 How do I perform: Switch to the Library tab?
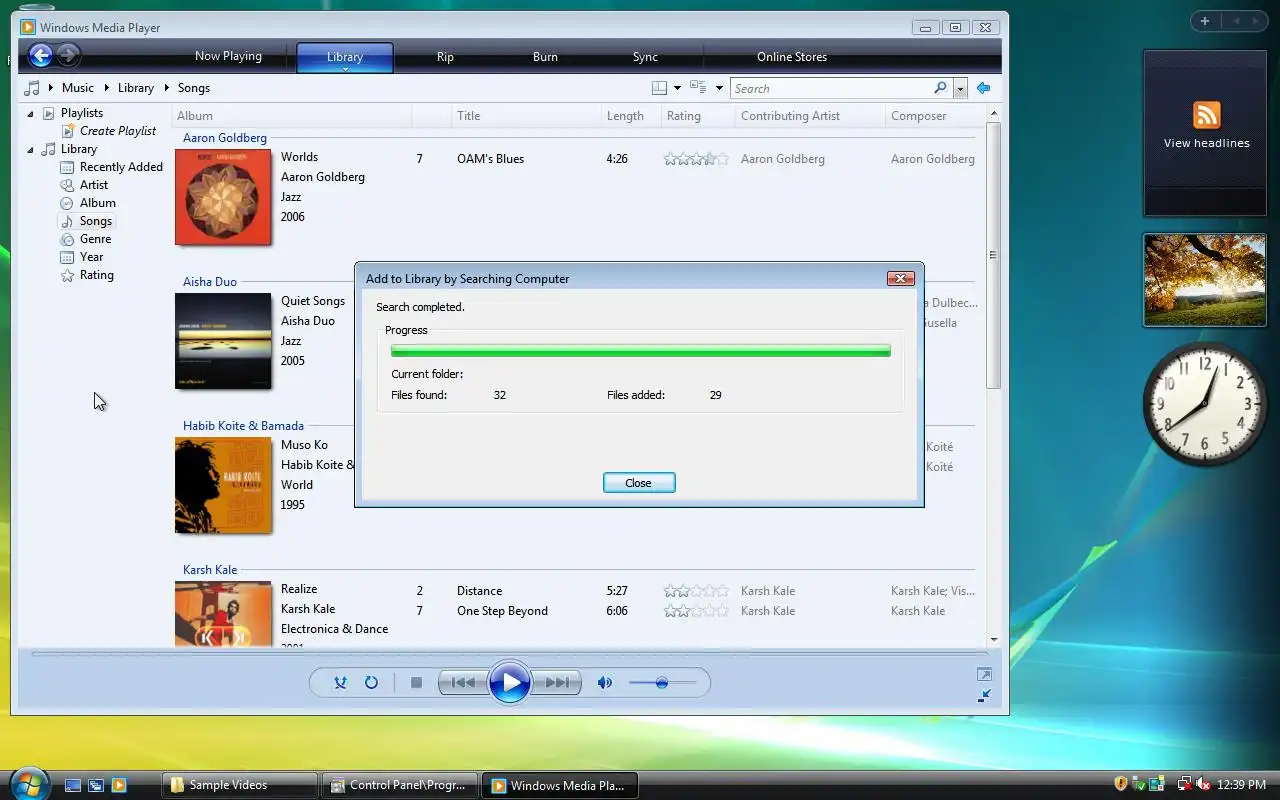[x=345, y=56]
